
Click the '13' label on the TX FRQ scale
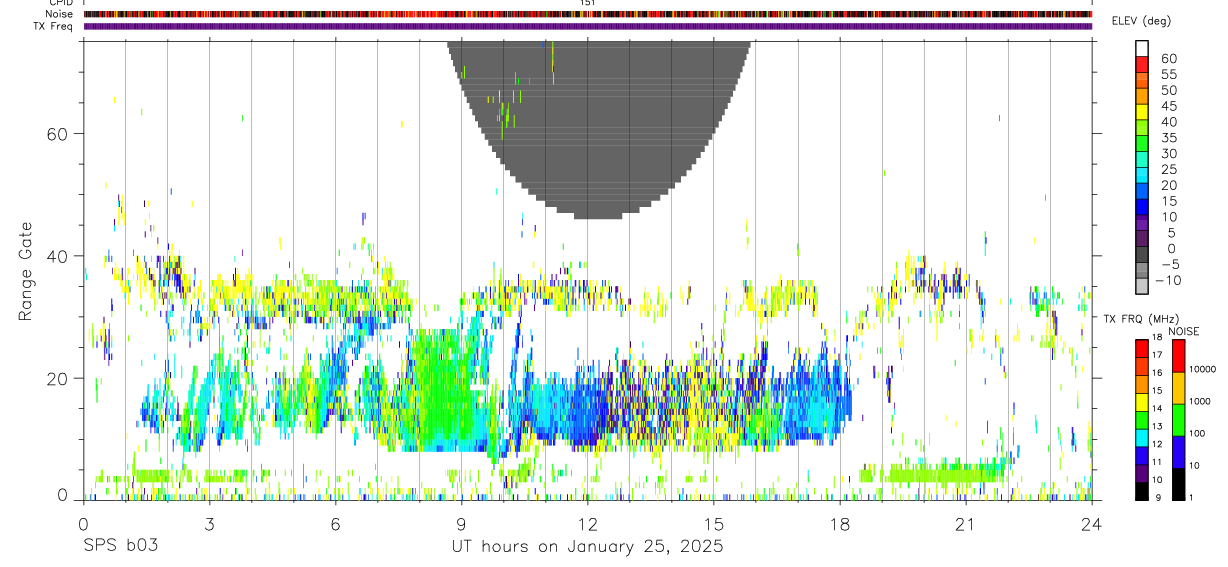1157,426
